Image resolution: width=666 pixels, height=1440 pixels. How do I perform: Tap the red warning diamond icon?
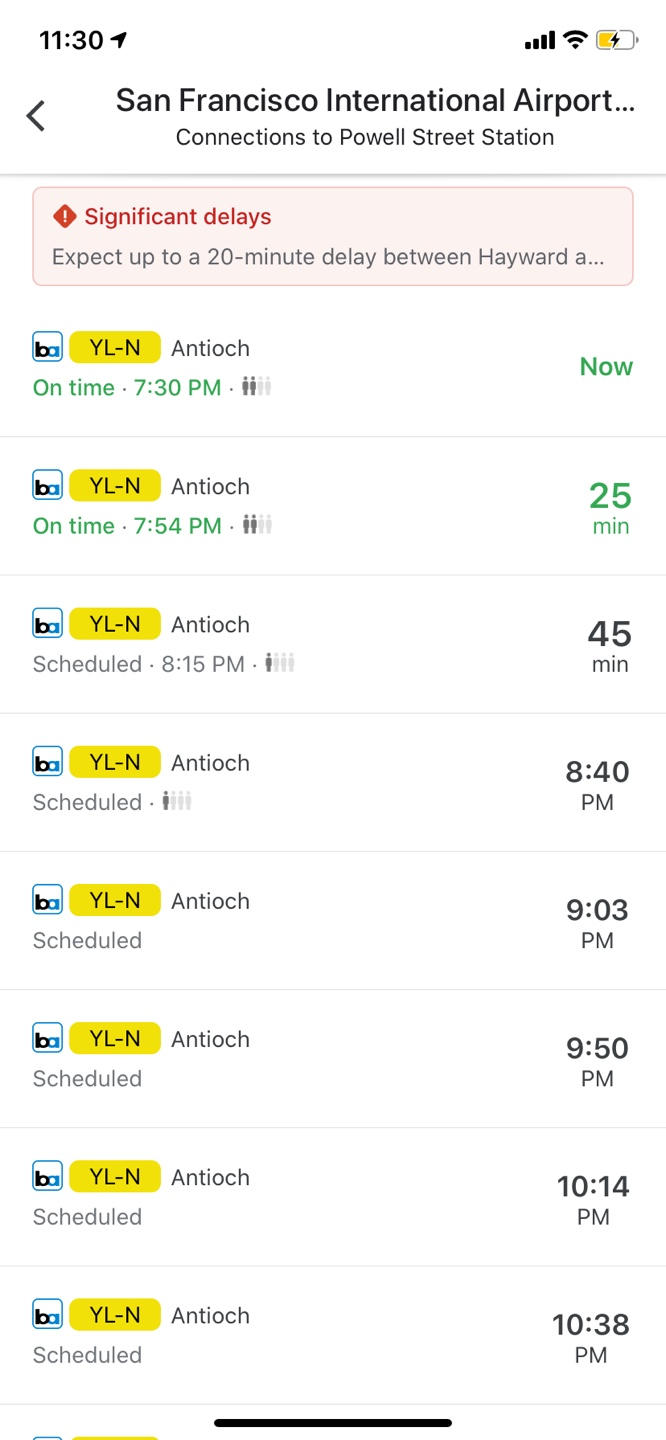point(65,216)
